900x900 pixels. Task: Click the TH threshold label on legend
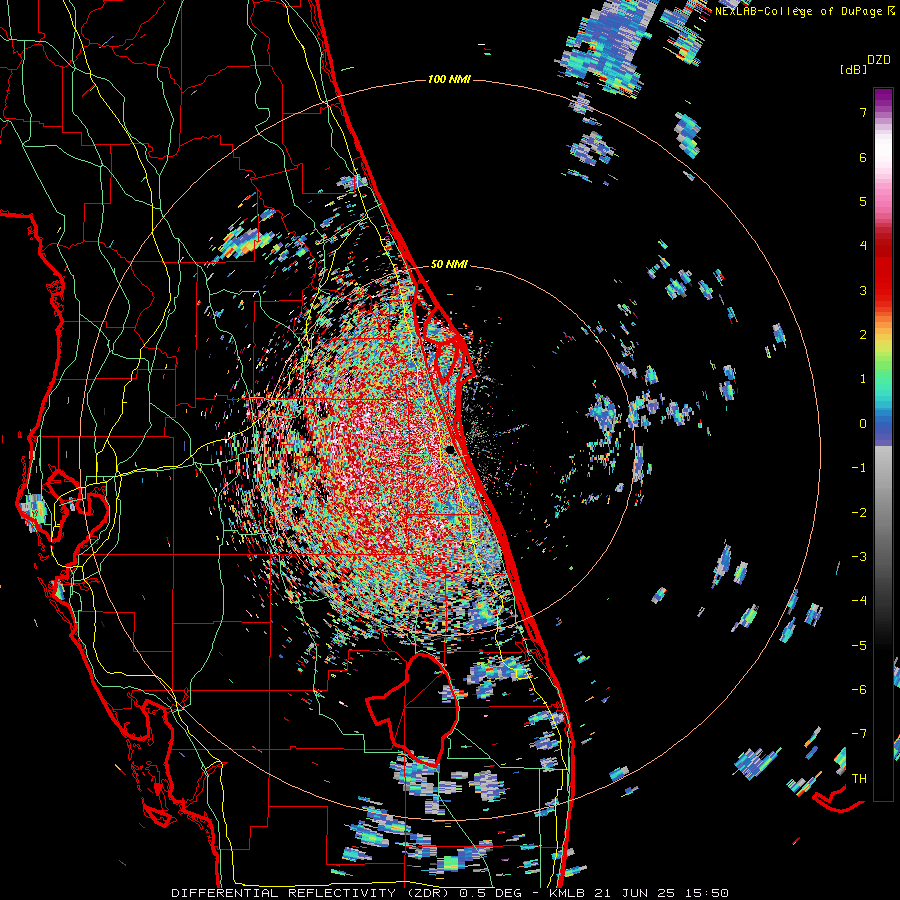859,779
